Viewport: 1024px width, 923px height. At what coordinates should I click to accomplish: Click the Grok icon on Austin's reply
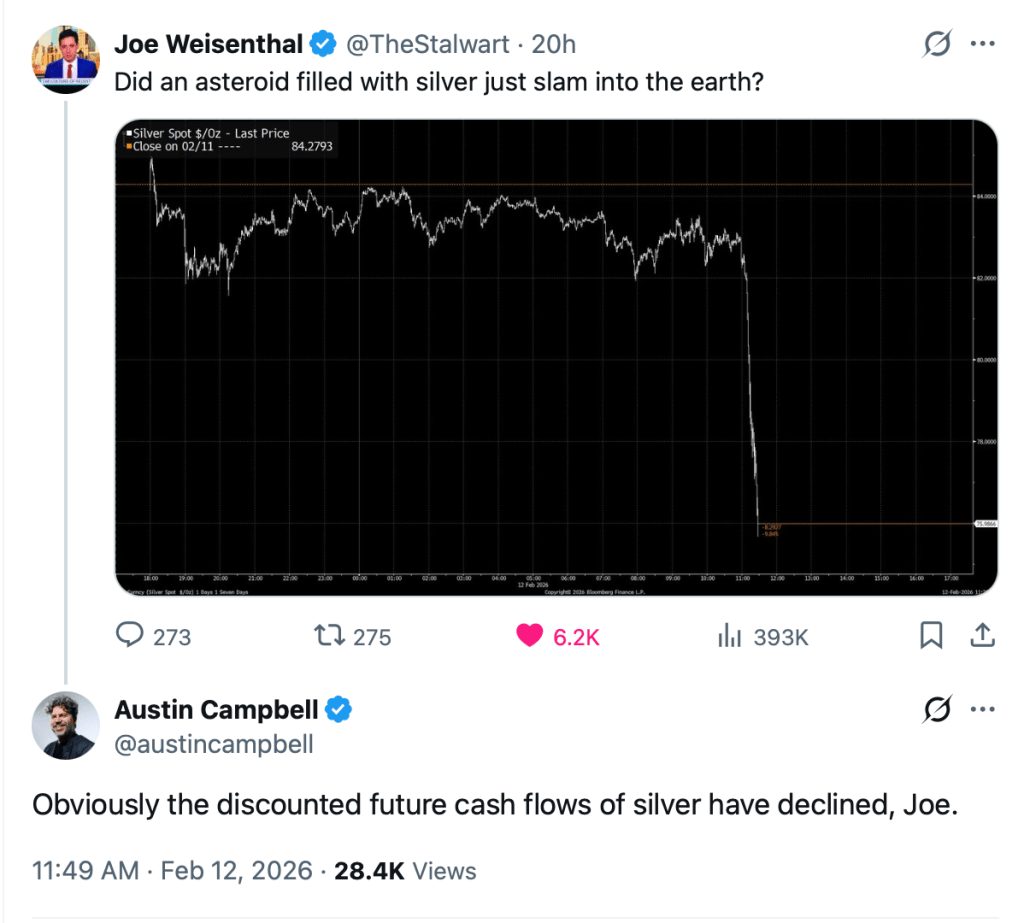pyautogui.click(x=937, y=710)
